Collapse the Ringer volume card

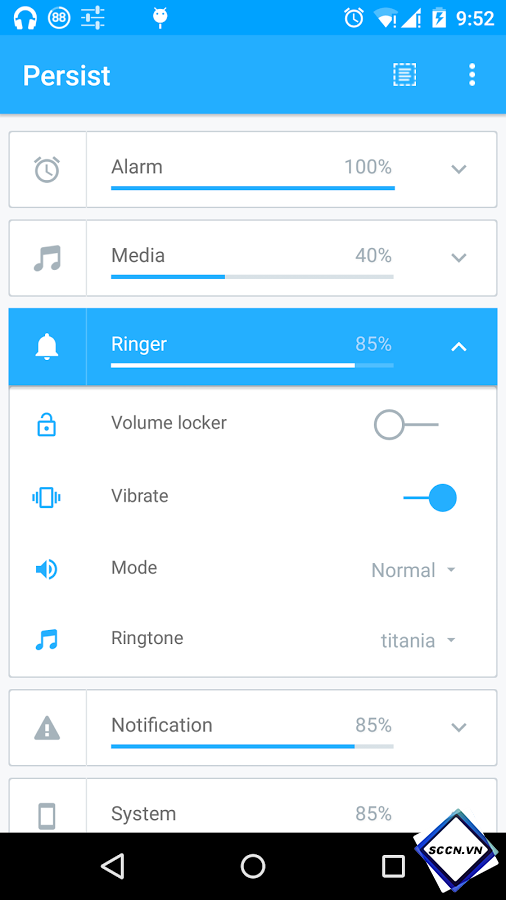(x=458, y=346)
